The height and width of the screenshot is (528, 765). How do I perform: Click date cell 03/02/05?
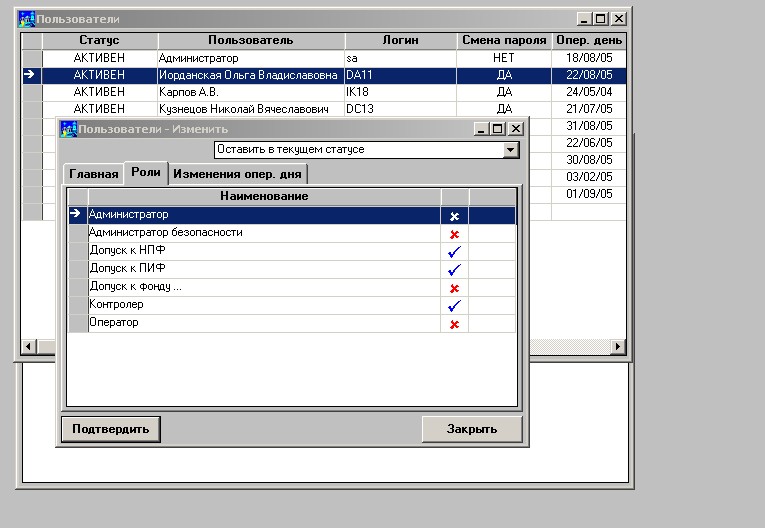point(589,177)
